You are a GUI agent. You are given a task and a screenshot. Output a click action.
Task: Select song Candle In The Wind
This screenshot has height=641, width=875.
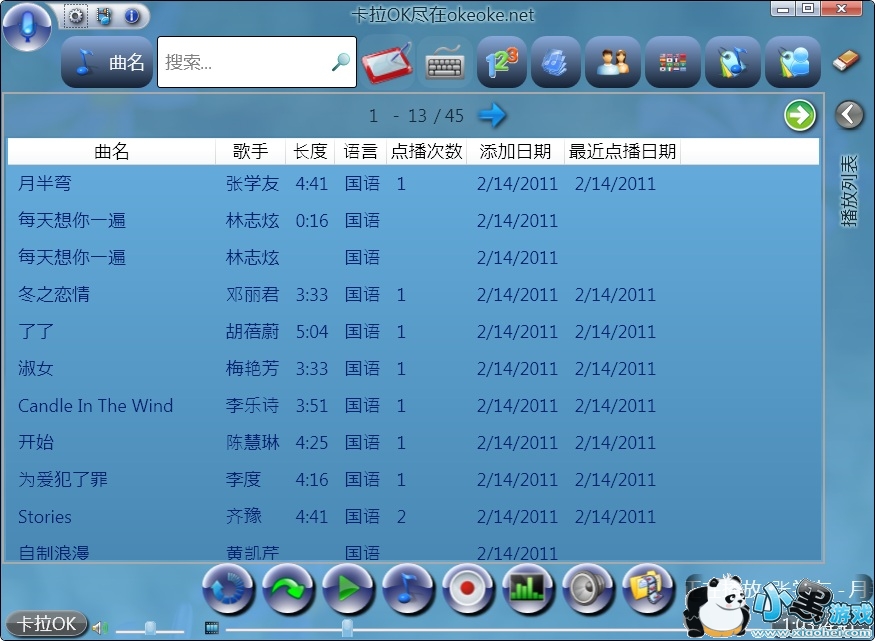(x=95, y=405)
